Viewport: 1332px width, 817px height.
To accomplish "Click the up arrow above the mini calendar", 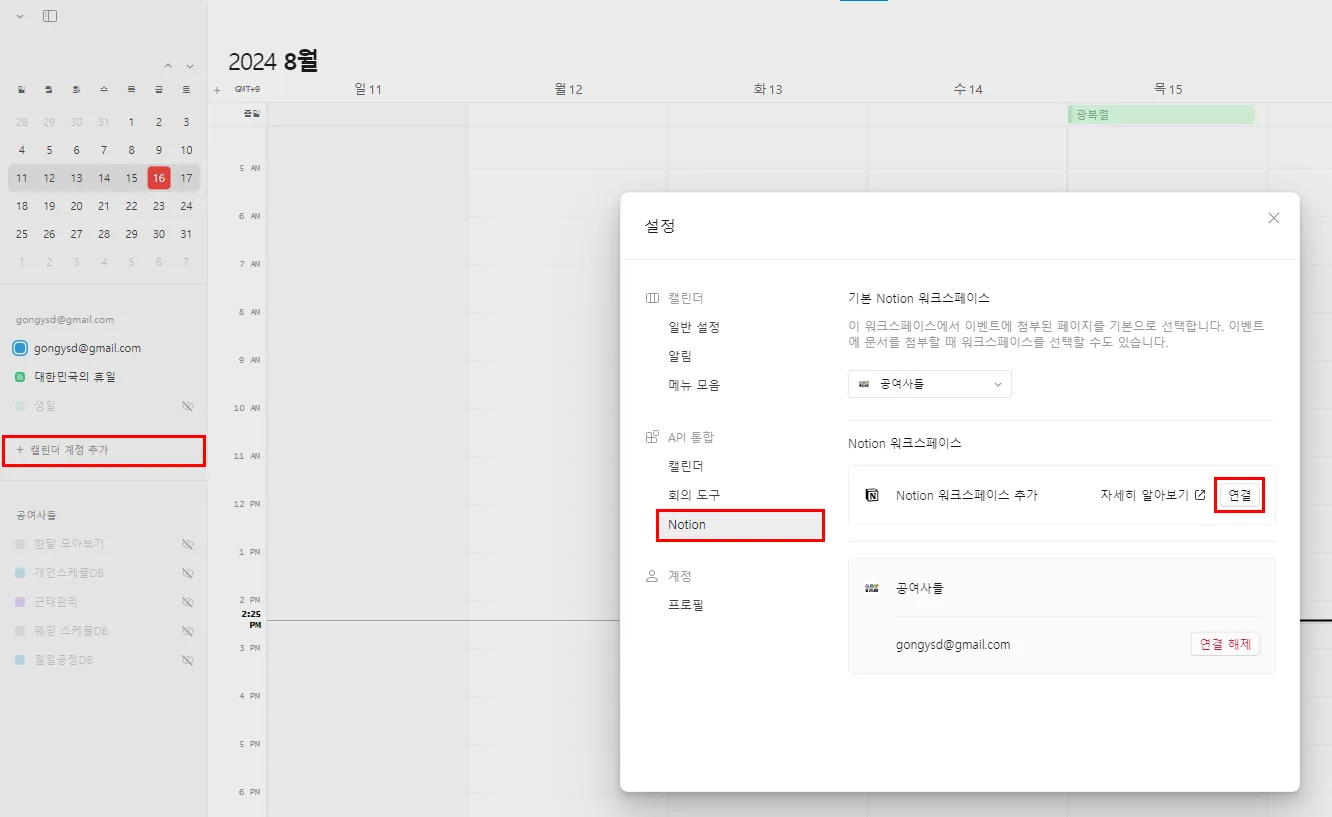I will 168,65.
